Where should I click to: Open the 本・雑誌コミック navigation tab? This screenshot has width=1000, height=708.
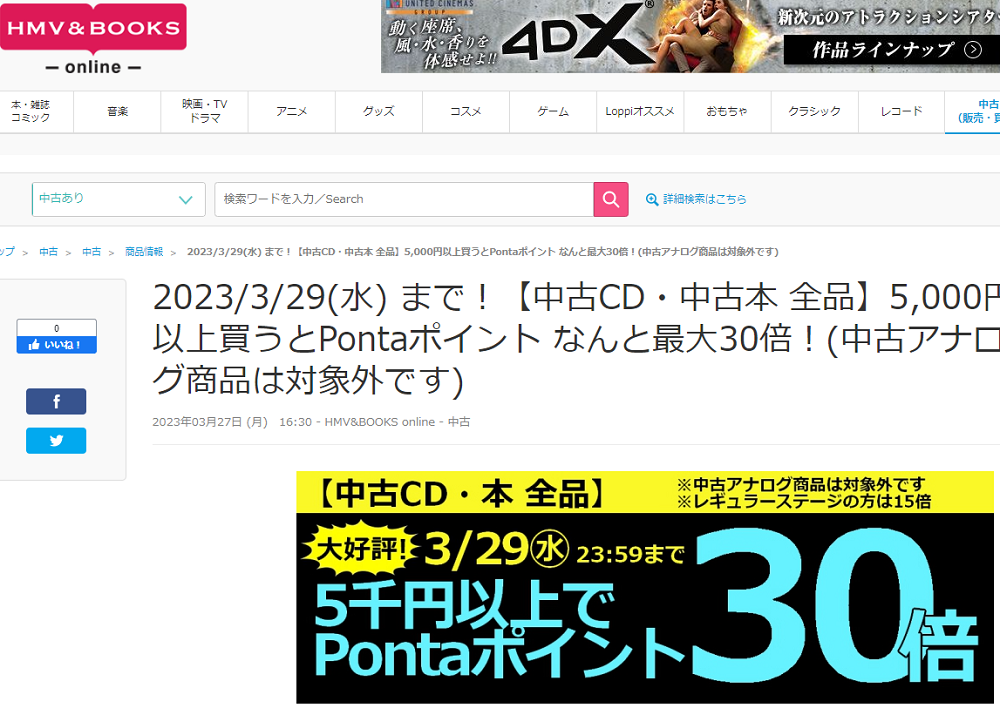[x=36, y=112]
